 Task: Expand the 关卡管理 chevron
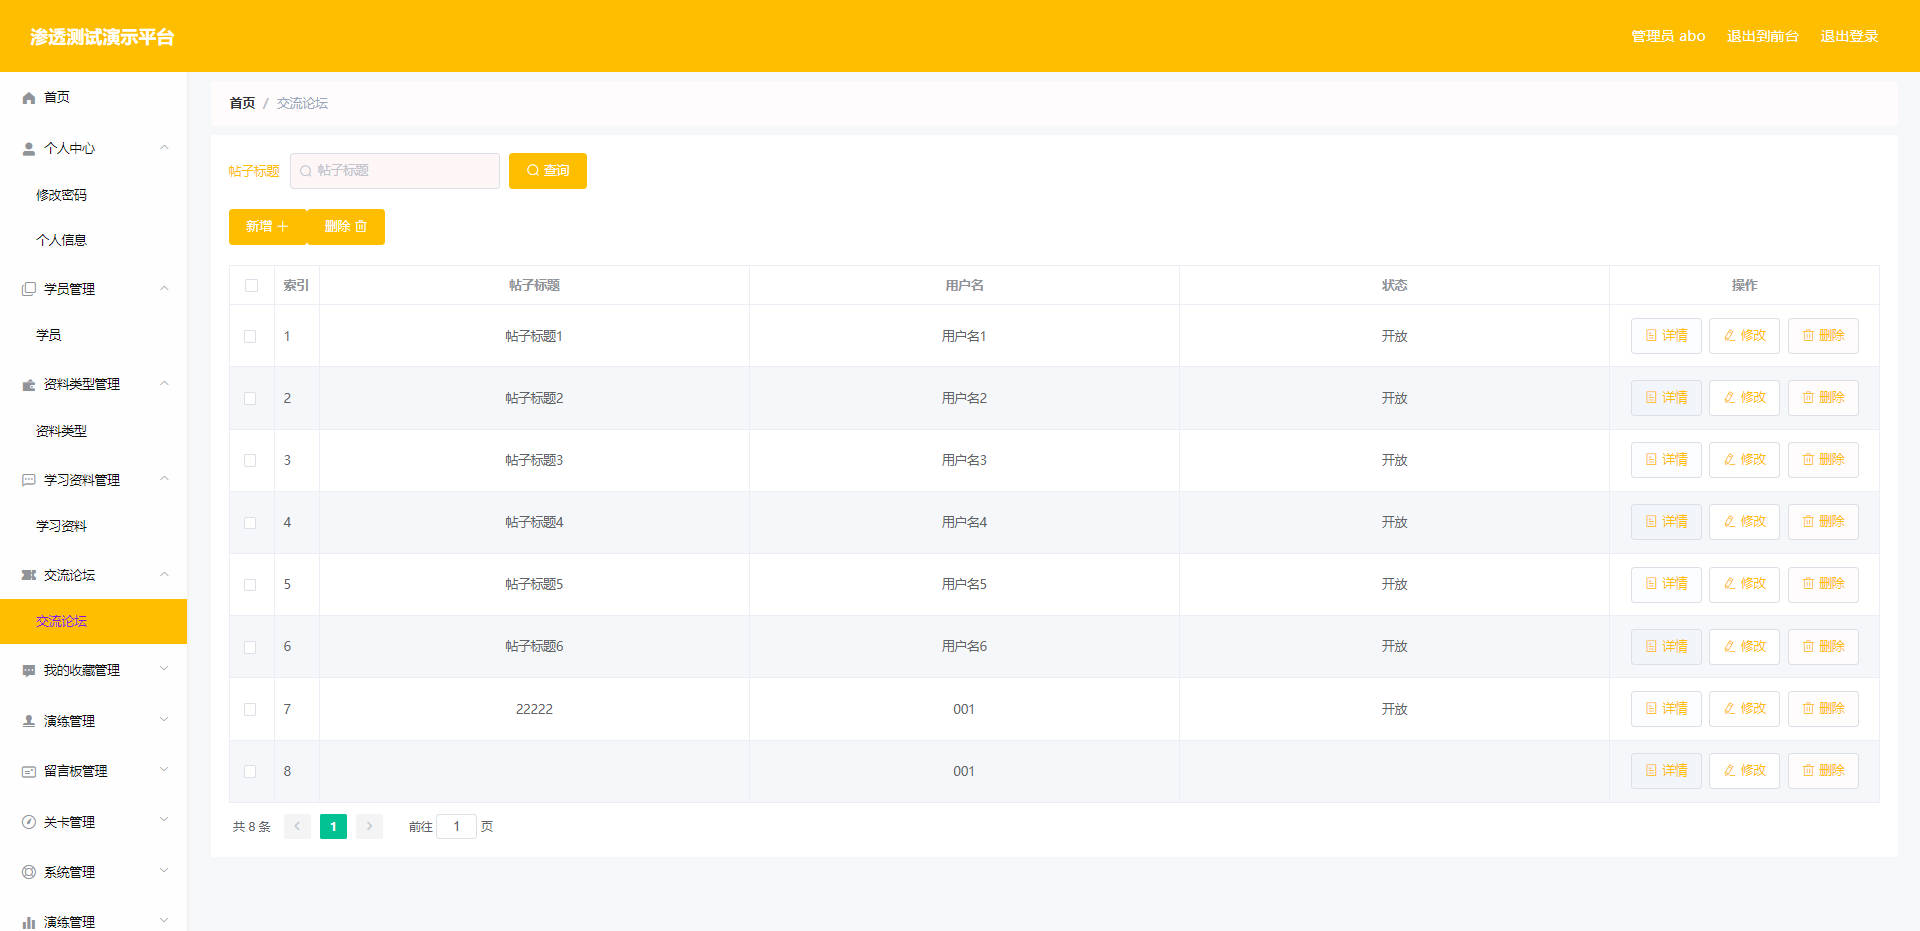tap(164, 821)
